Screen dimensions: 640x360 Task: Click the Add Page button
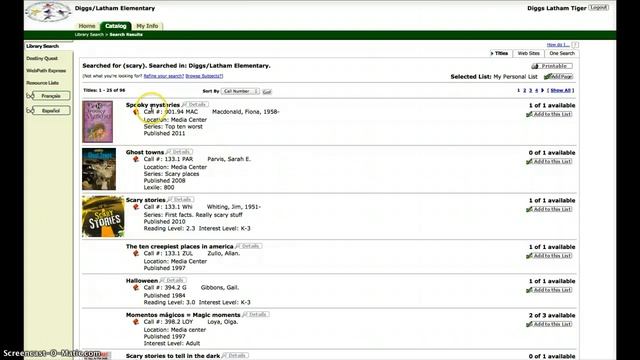(559, 76)
